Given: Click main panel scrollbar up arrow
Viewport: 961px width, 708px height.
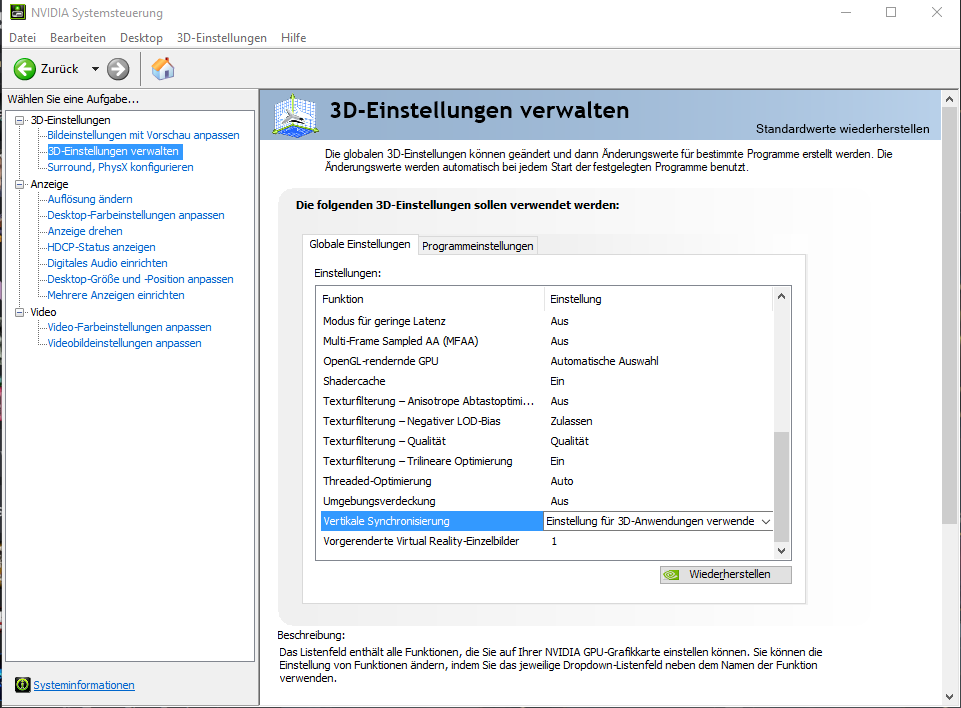Looking at the screenshot, I should [950, 99].
